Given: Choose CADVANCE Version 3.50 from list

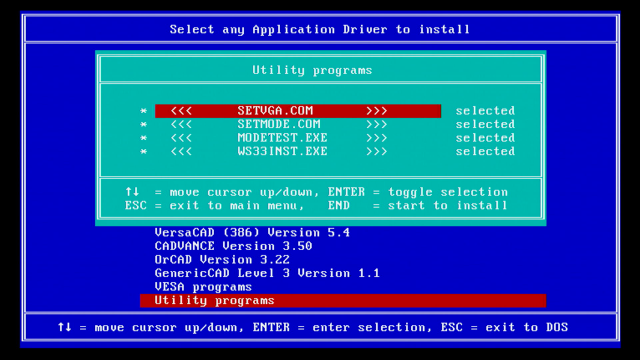Looking at the screenshot, I should pos(233,246).
